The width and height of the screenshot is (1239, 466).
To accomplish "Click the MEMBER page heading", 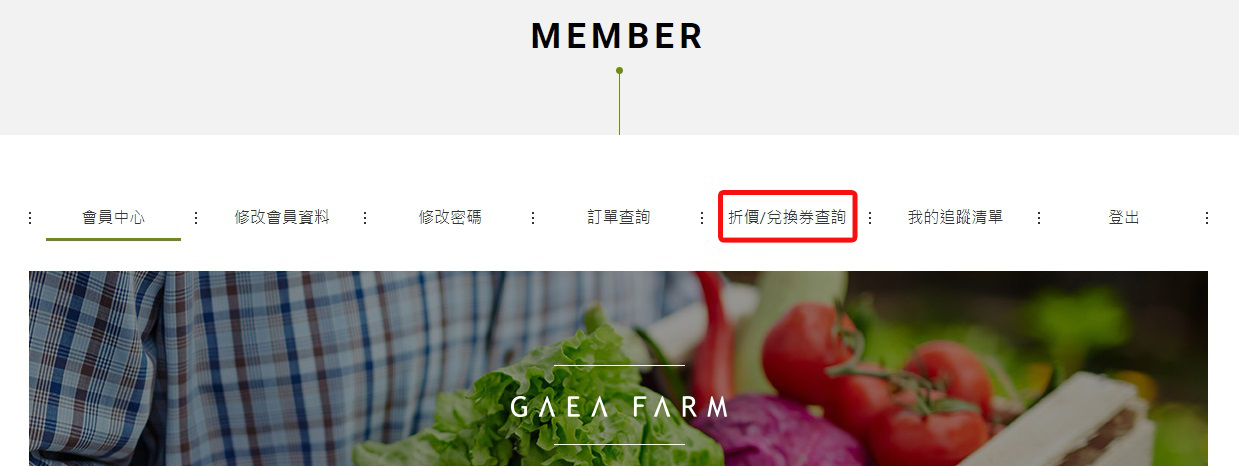I will point(618,36).
